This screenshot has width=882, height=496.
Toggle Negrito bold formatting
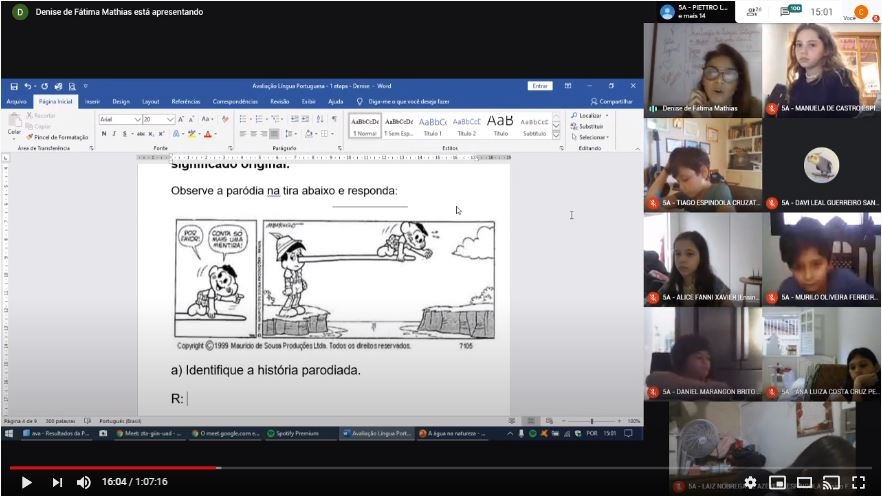point(104,134)
